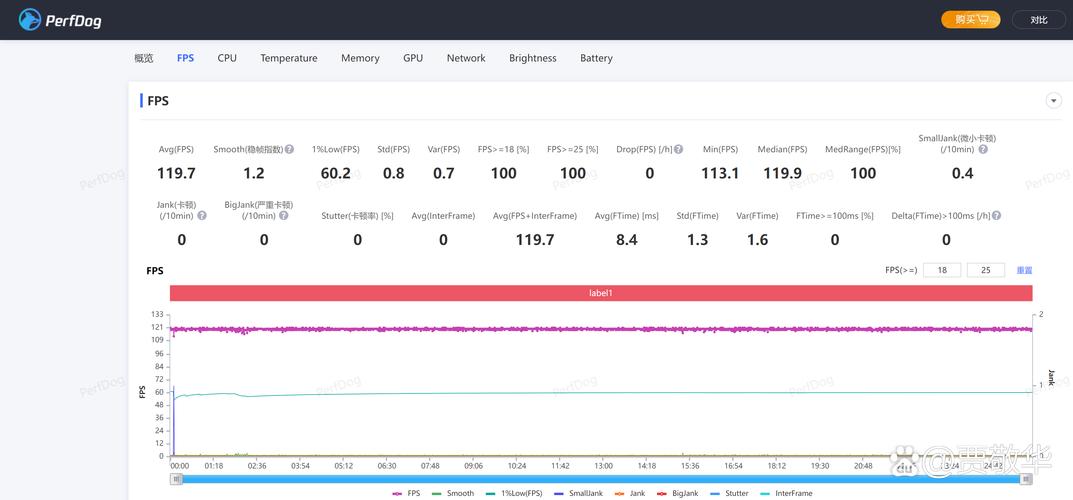Screen dimensions: 1073x500
Task: Click help icon beside Drop(FPS) [/h]
Action: coord(678,149)
